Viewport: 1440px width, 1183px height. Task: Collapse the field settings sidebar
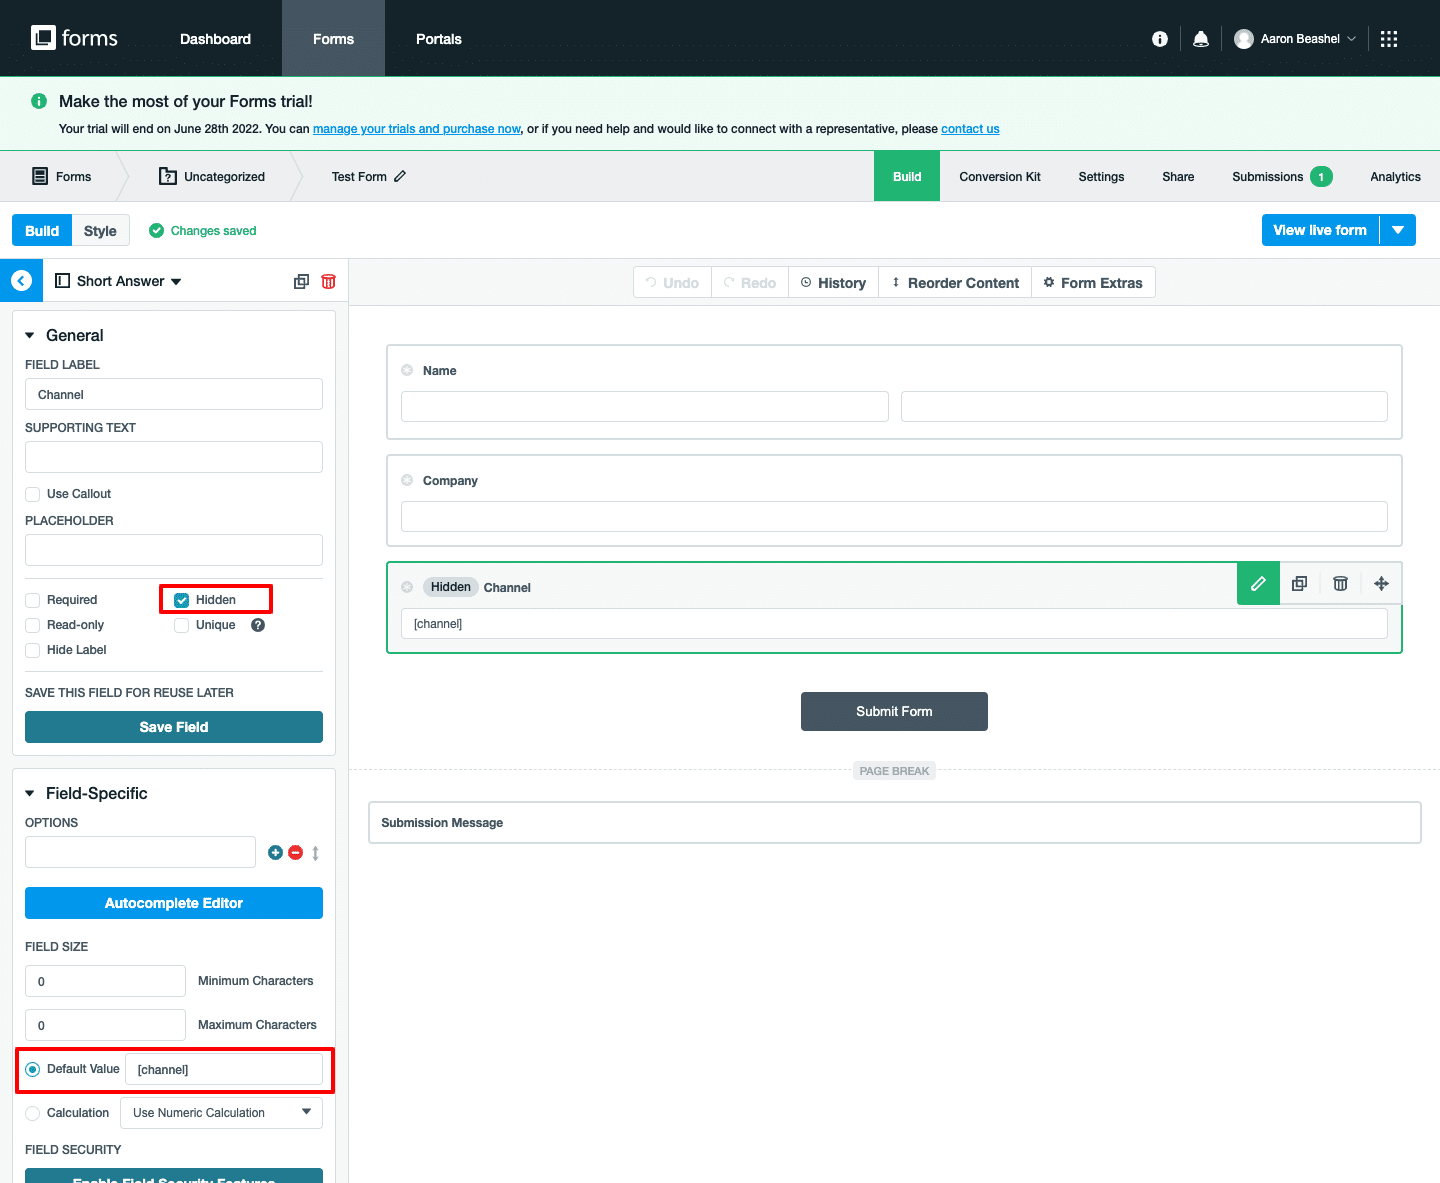(21, 280)
